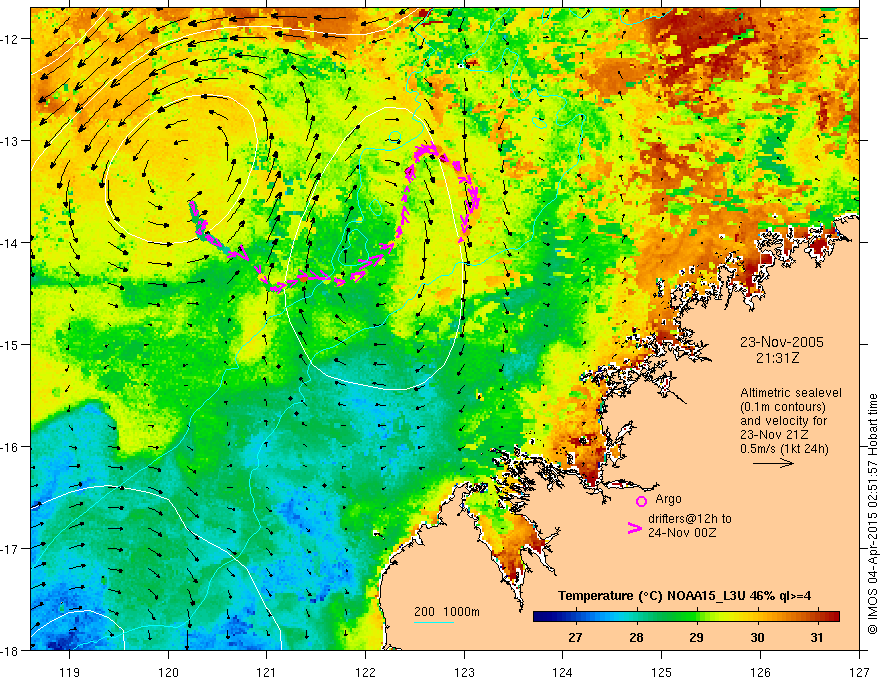Click the temperature color bar
This screenshot has width=880, height=680.
click(x=686, y=617)
